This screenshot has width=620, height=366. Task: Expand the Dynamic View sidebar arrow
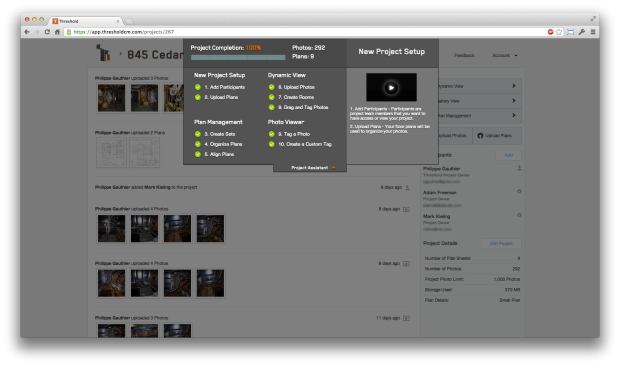514,86
